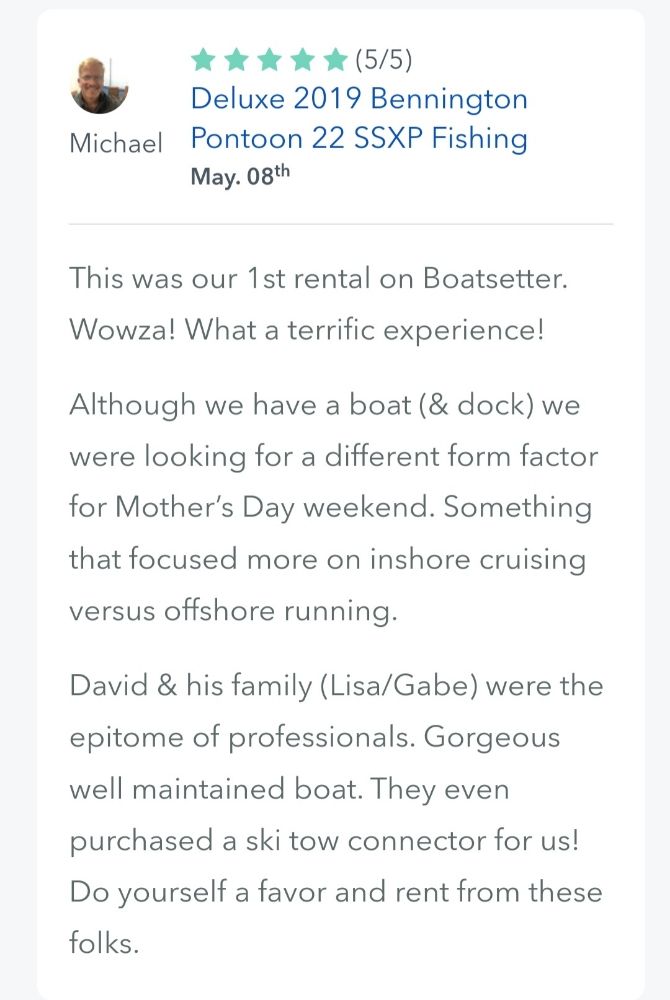Click the (5/5) rating score
This screenshot has width=670, height=1000.
[384, 59]
